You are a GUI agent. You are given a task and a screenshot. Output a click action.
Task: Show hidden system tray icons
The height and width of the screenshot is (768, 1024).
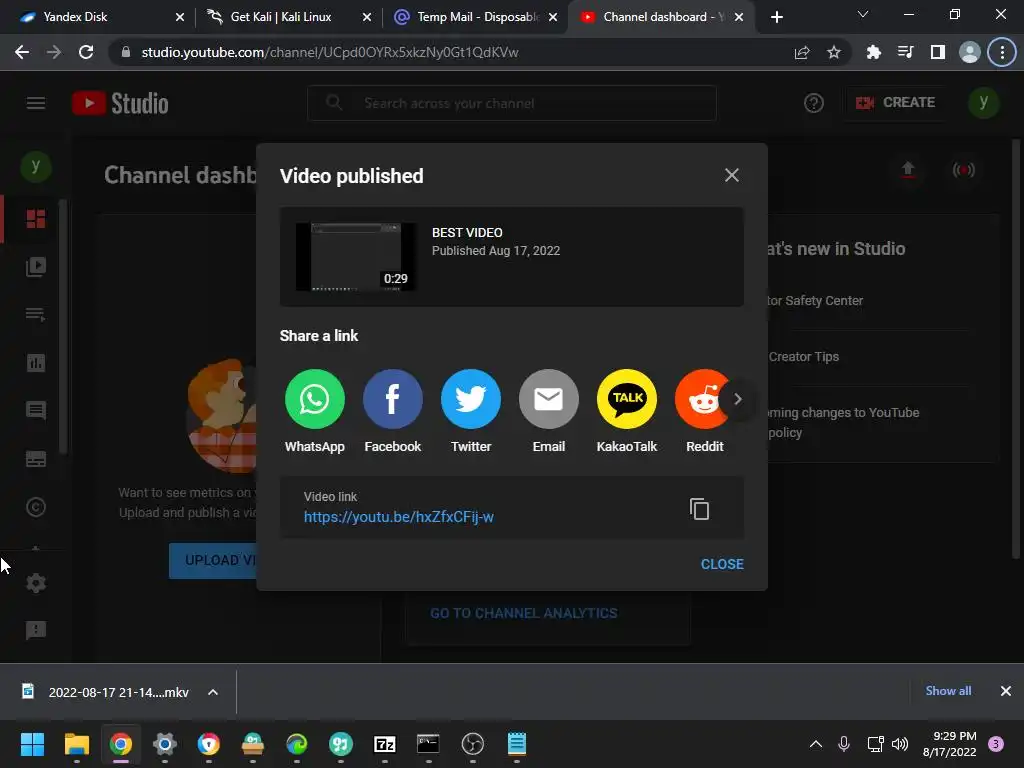pos(816,744)
